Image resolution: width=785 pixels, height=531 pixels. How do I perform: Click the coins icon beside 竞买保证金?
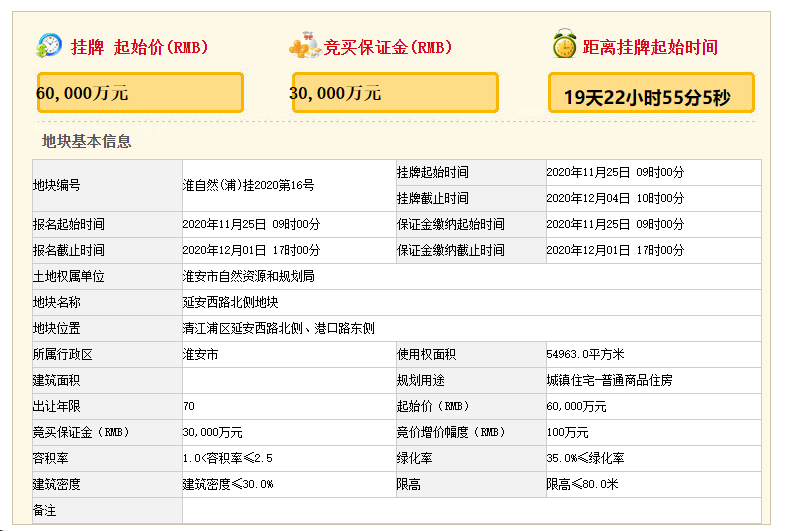point(304,46)
